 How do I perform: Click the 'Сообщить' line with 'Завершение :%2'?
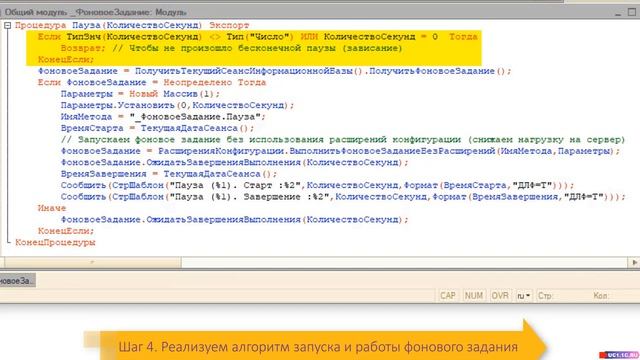point(343,197)
